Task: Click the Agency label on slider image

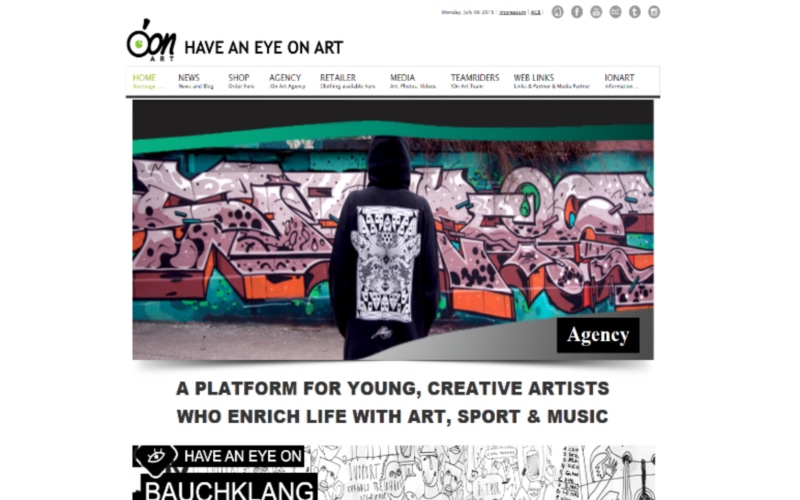Action: pyautogui.click(x=598, y=335)
